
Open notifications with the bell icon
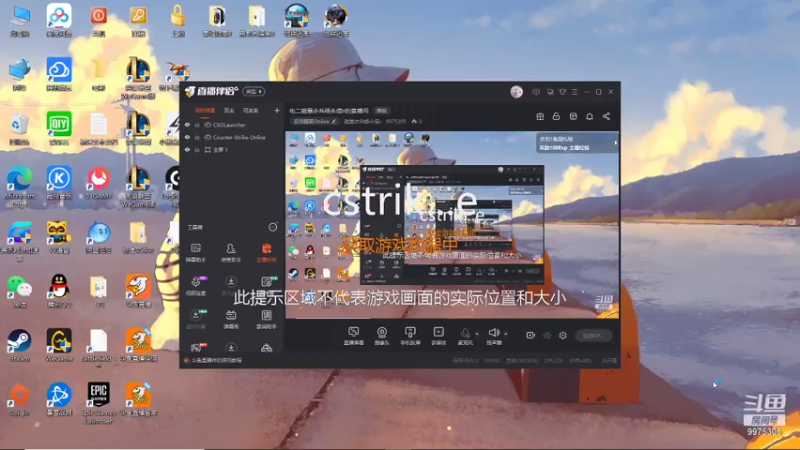tap(589, 116)
